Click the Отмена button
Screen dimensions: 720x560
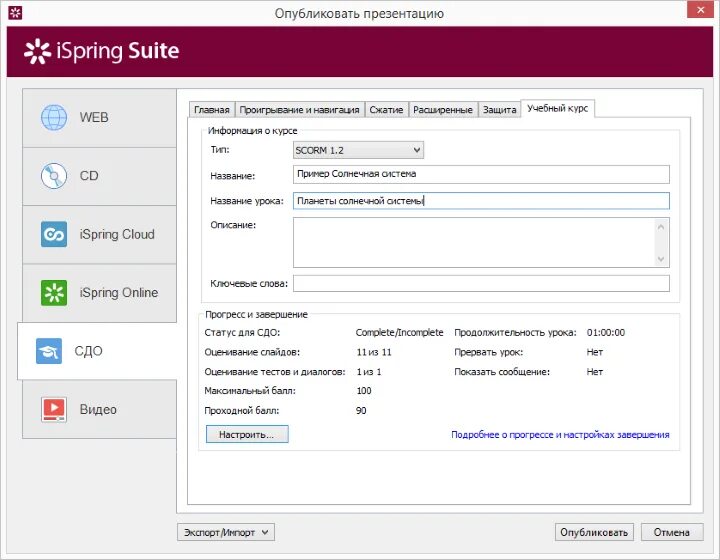coord(672,532)
